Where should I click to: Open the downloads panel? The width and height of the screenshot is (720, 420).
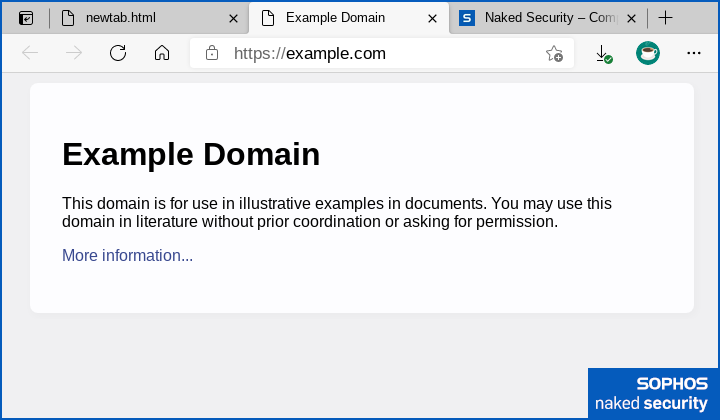point(603,54)
